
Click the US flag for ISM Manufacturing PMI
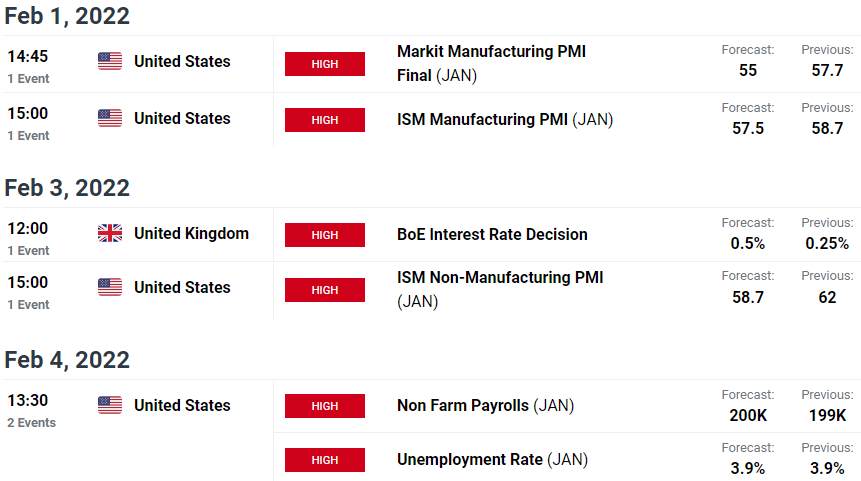(x=110, y=118)
